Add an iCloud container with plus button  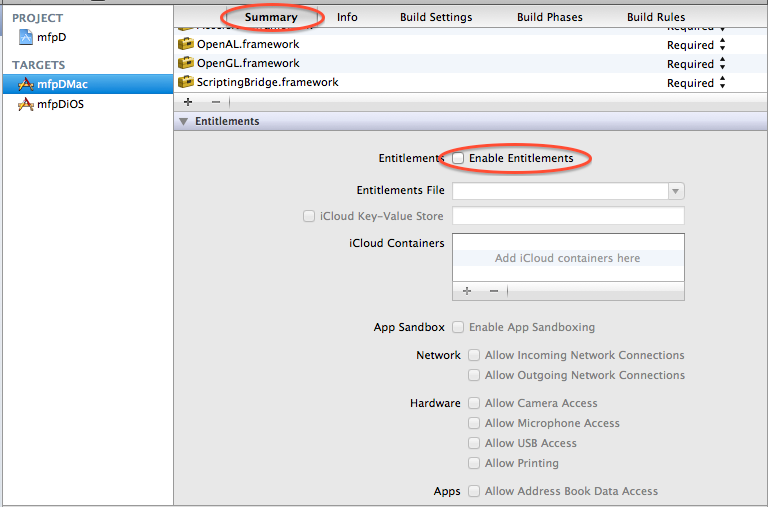(x=466, y=290)
